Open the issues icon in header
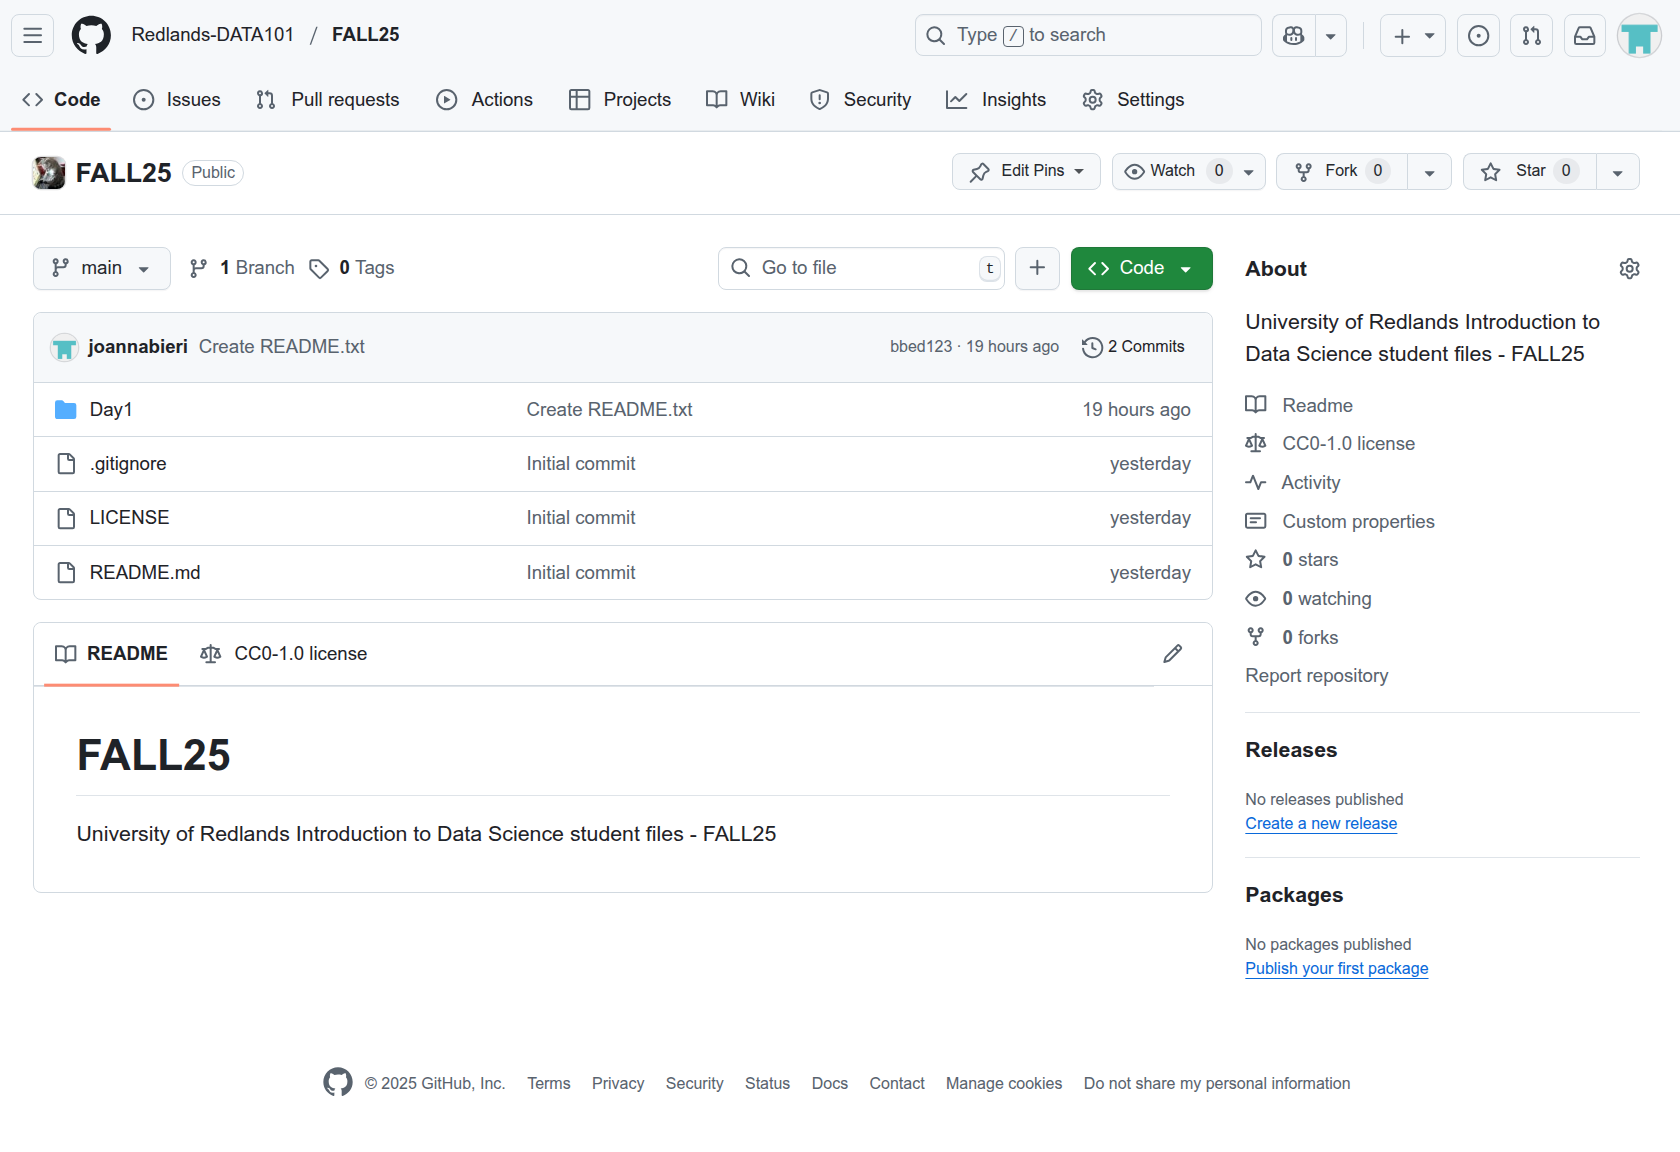Image resolution: width=1680 pixels, height=1152 pixels. click(1478, 36)
